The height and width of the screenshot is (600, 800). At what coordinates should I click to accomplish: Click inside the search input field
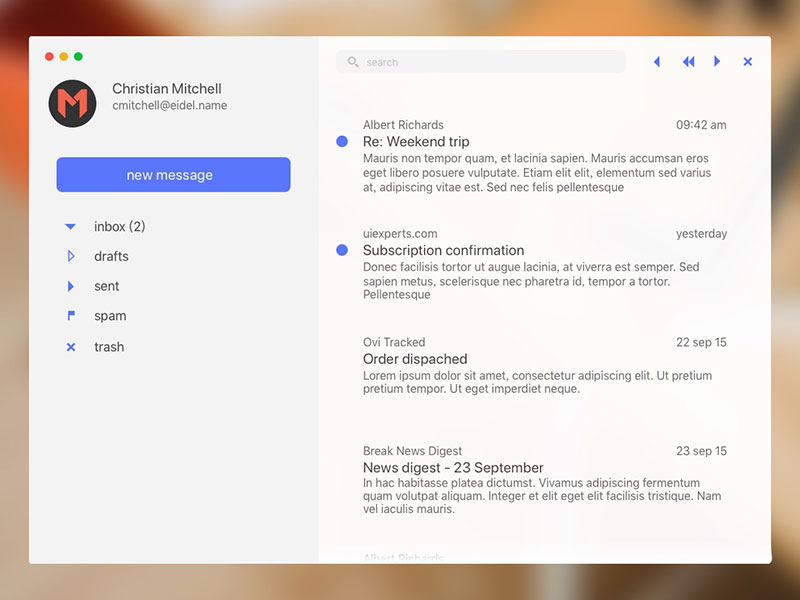pos(490,62)
